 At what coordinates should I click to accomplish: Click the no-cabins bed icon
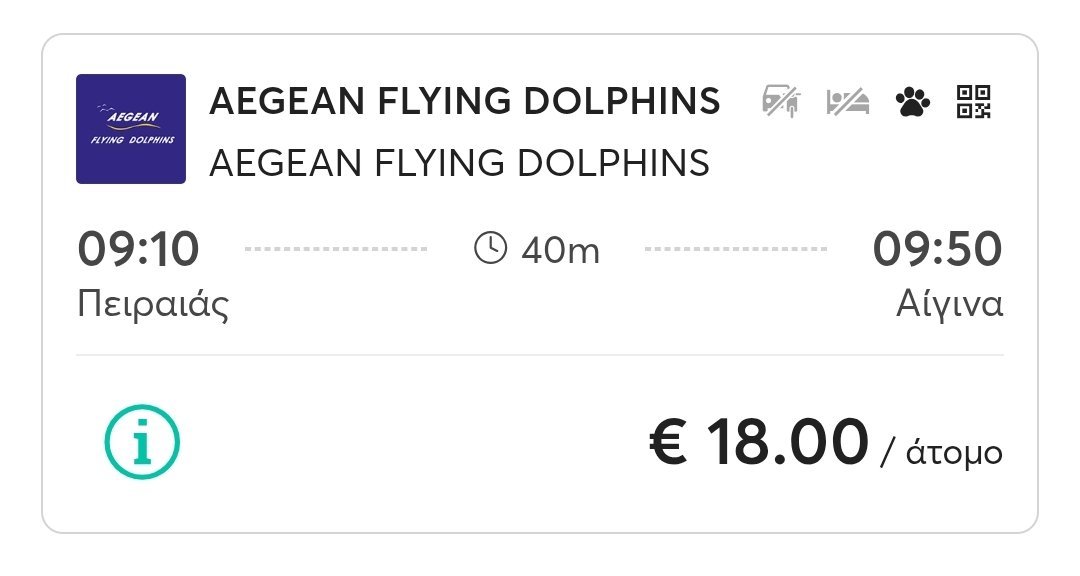point(848,103)
